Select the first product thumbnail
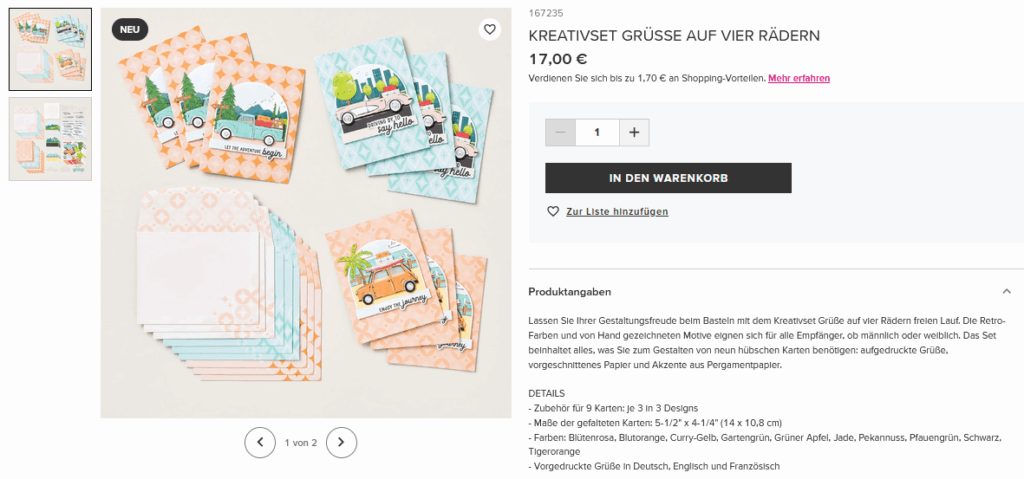This screenshot has height=479, width=1024. [50, 50]
